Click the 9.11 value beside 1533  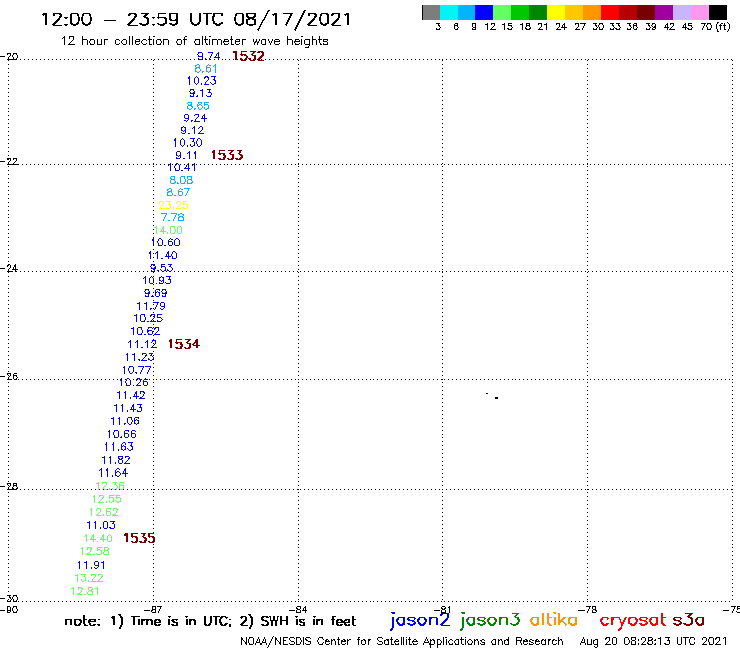pos(186,155)
